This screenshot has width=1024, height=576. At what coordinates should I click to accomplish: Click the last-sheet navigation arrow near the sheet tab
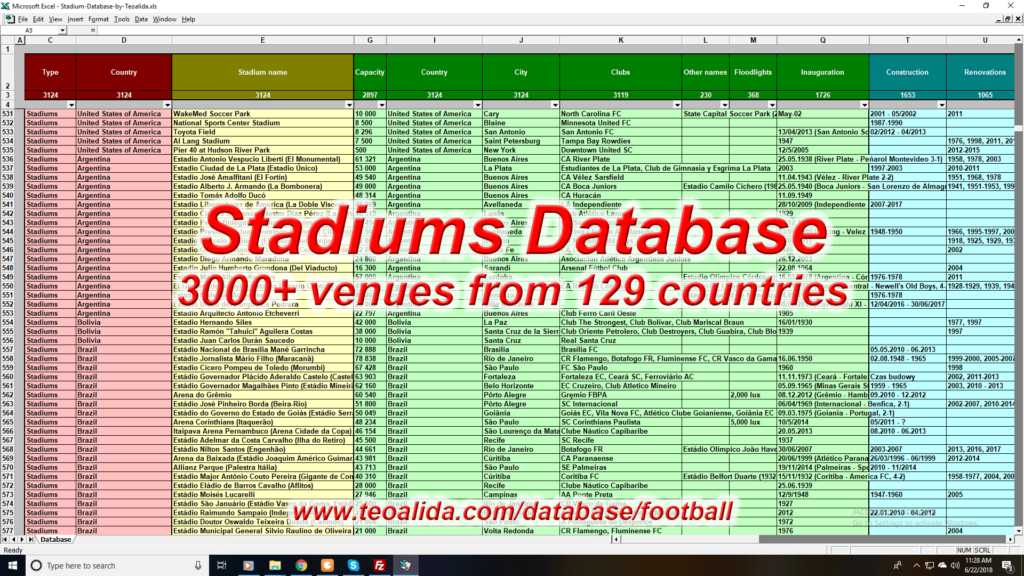click(31, 540)
